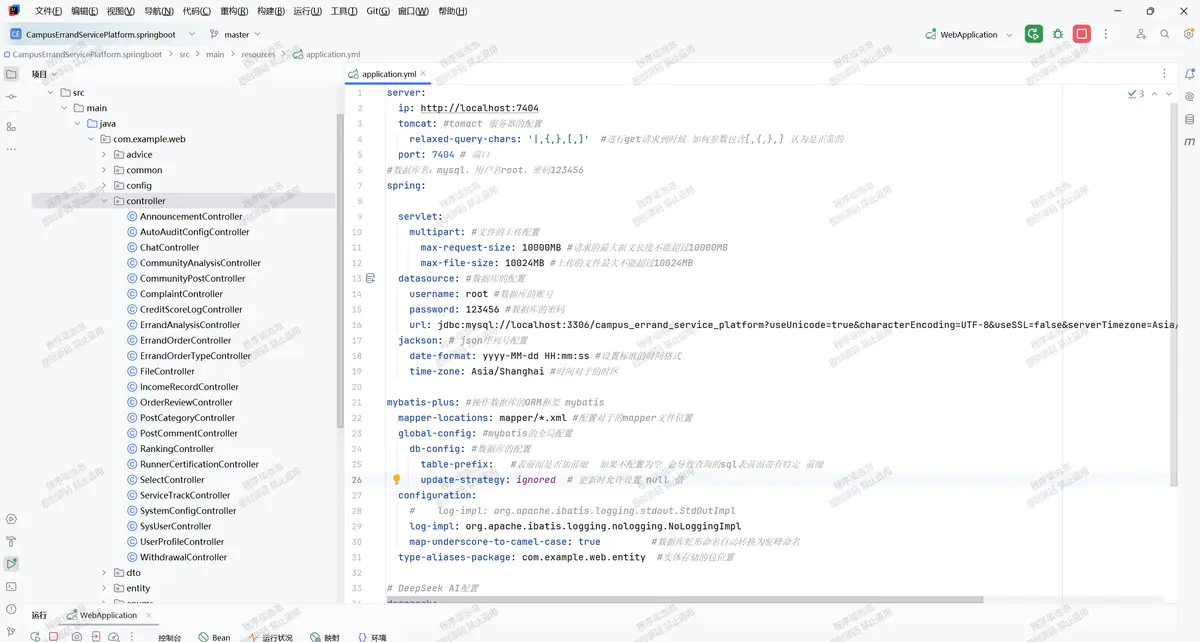
Task: Click the http://localhost:7404 link in editor
Action: pos(479,108)
